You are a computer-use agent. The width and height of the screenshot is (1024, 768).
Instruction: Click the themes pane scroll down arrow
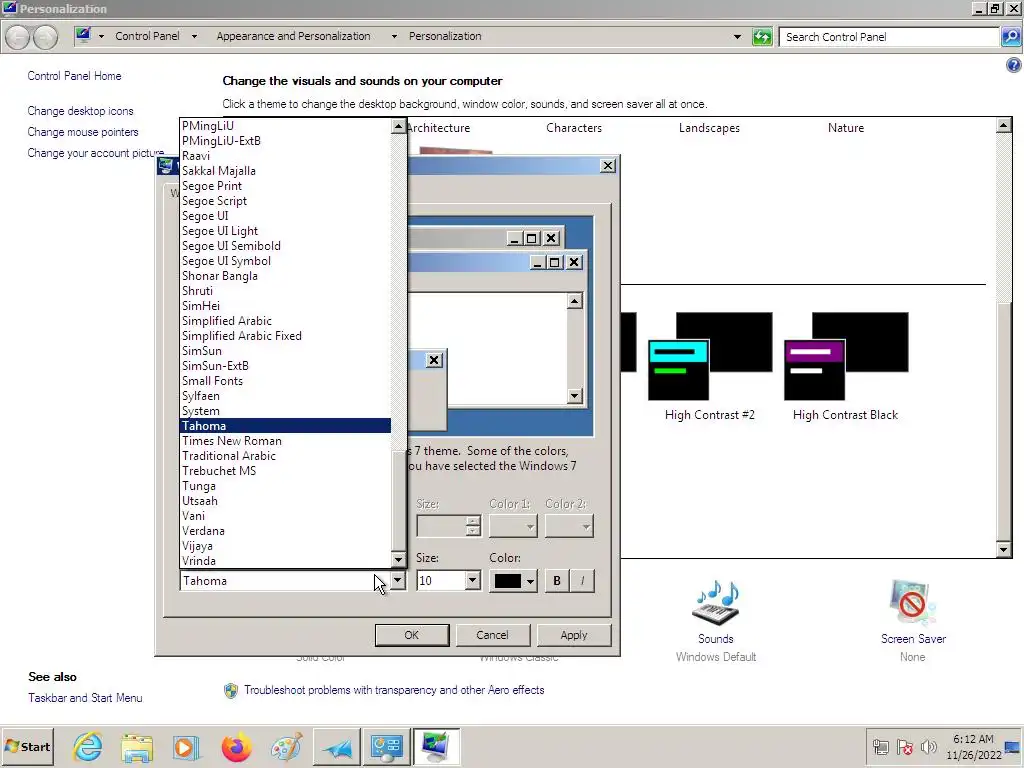[x=1004, y=549]
